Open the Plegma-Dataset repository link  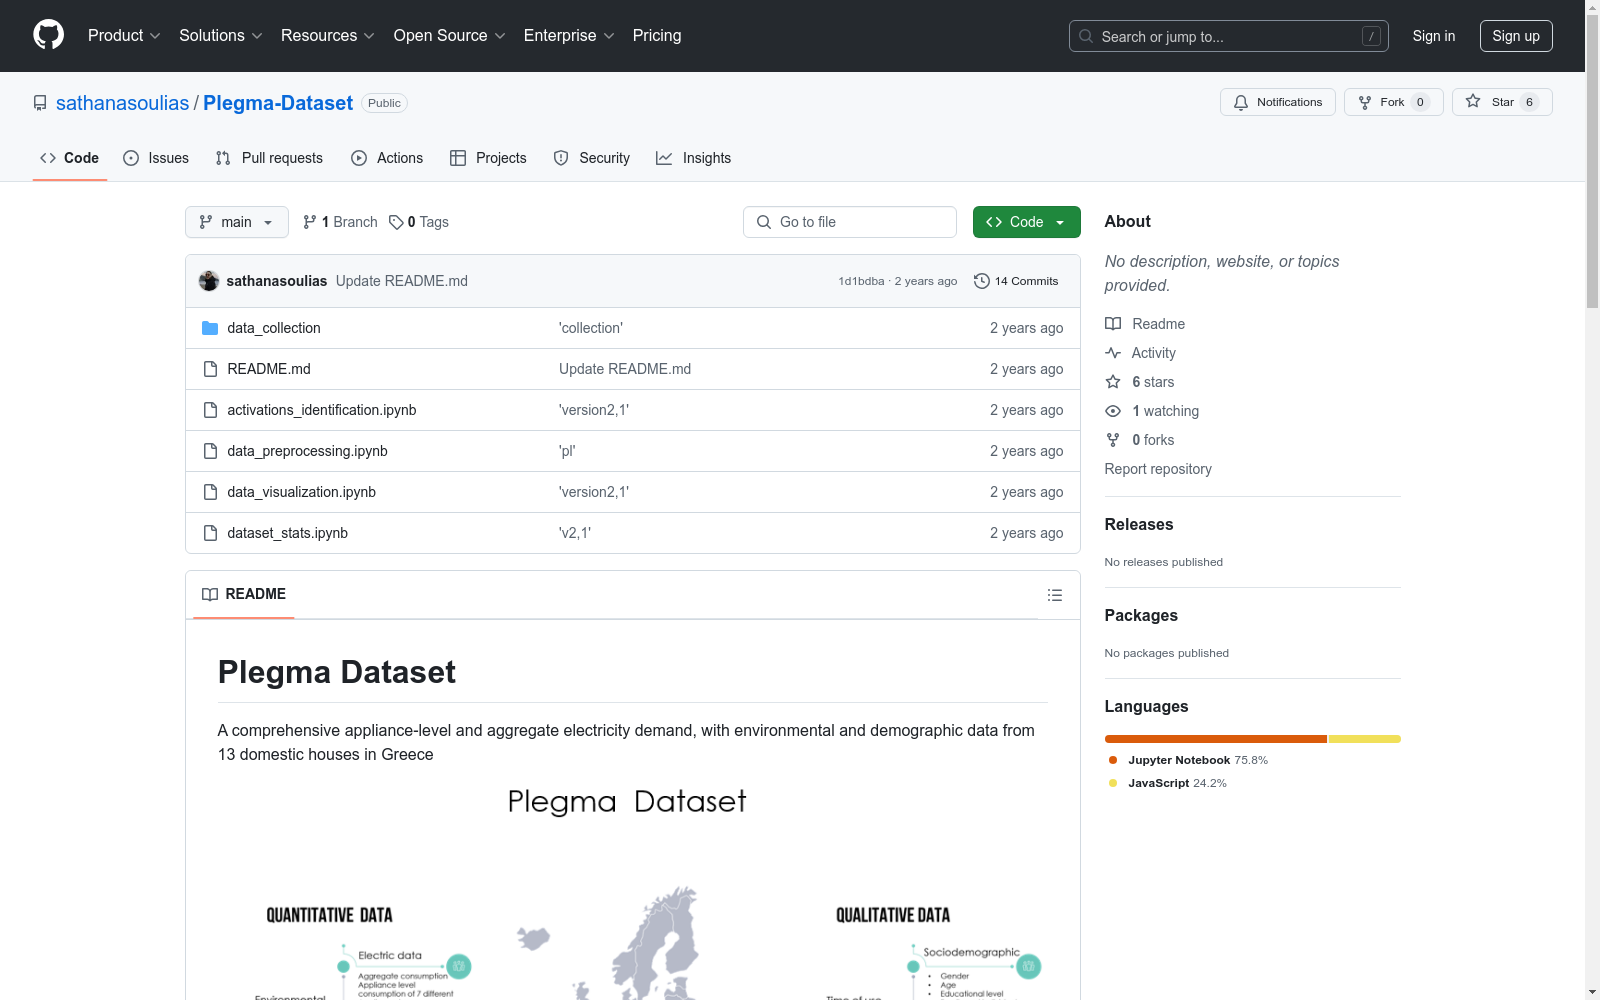pyautogui.click(x=278, y=103)
